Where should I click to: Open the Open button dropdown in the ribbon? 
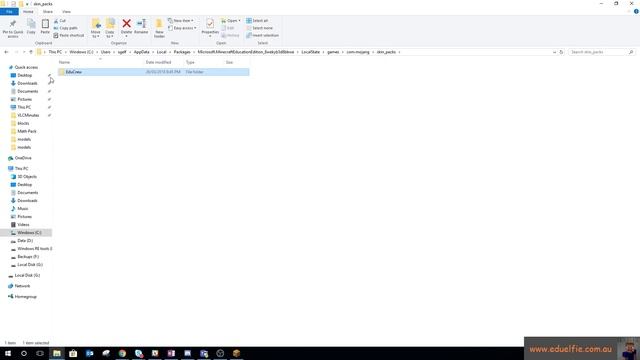[x=240, y=21]
